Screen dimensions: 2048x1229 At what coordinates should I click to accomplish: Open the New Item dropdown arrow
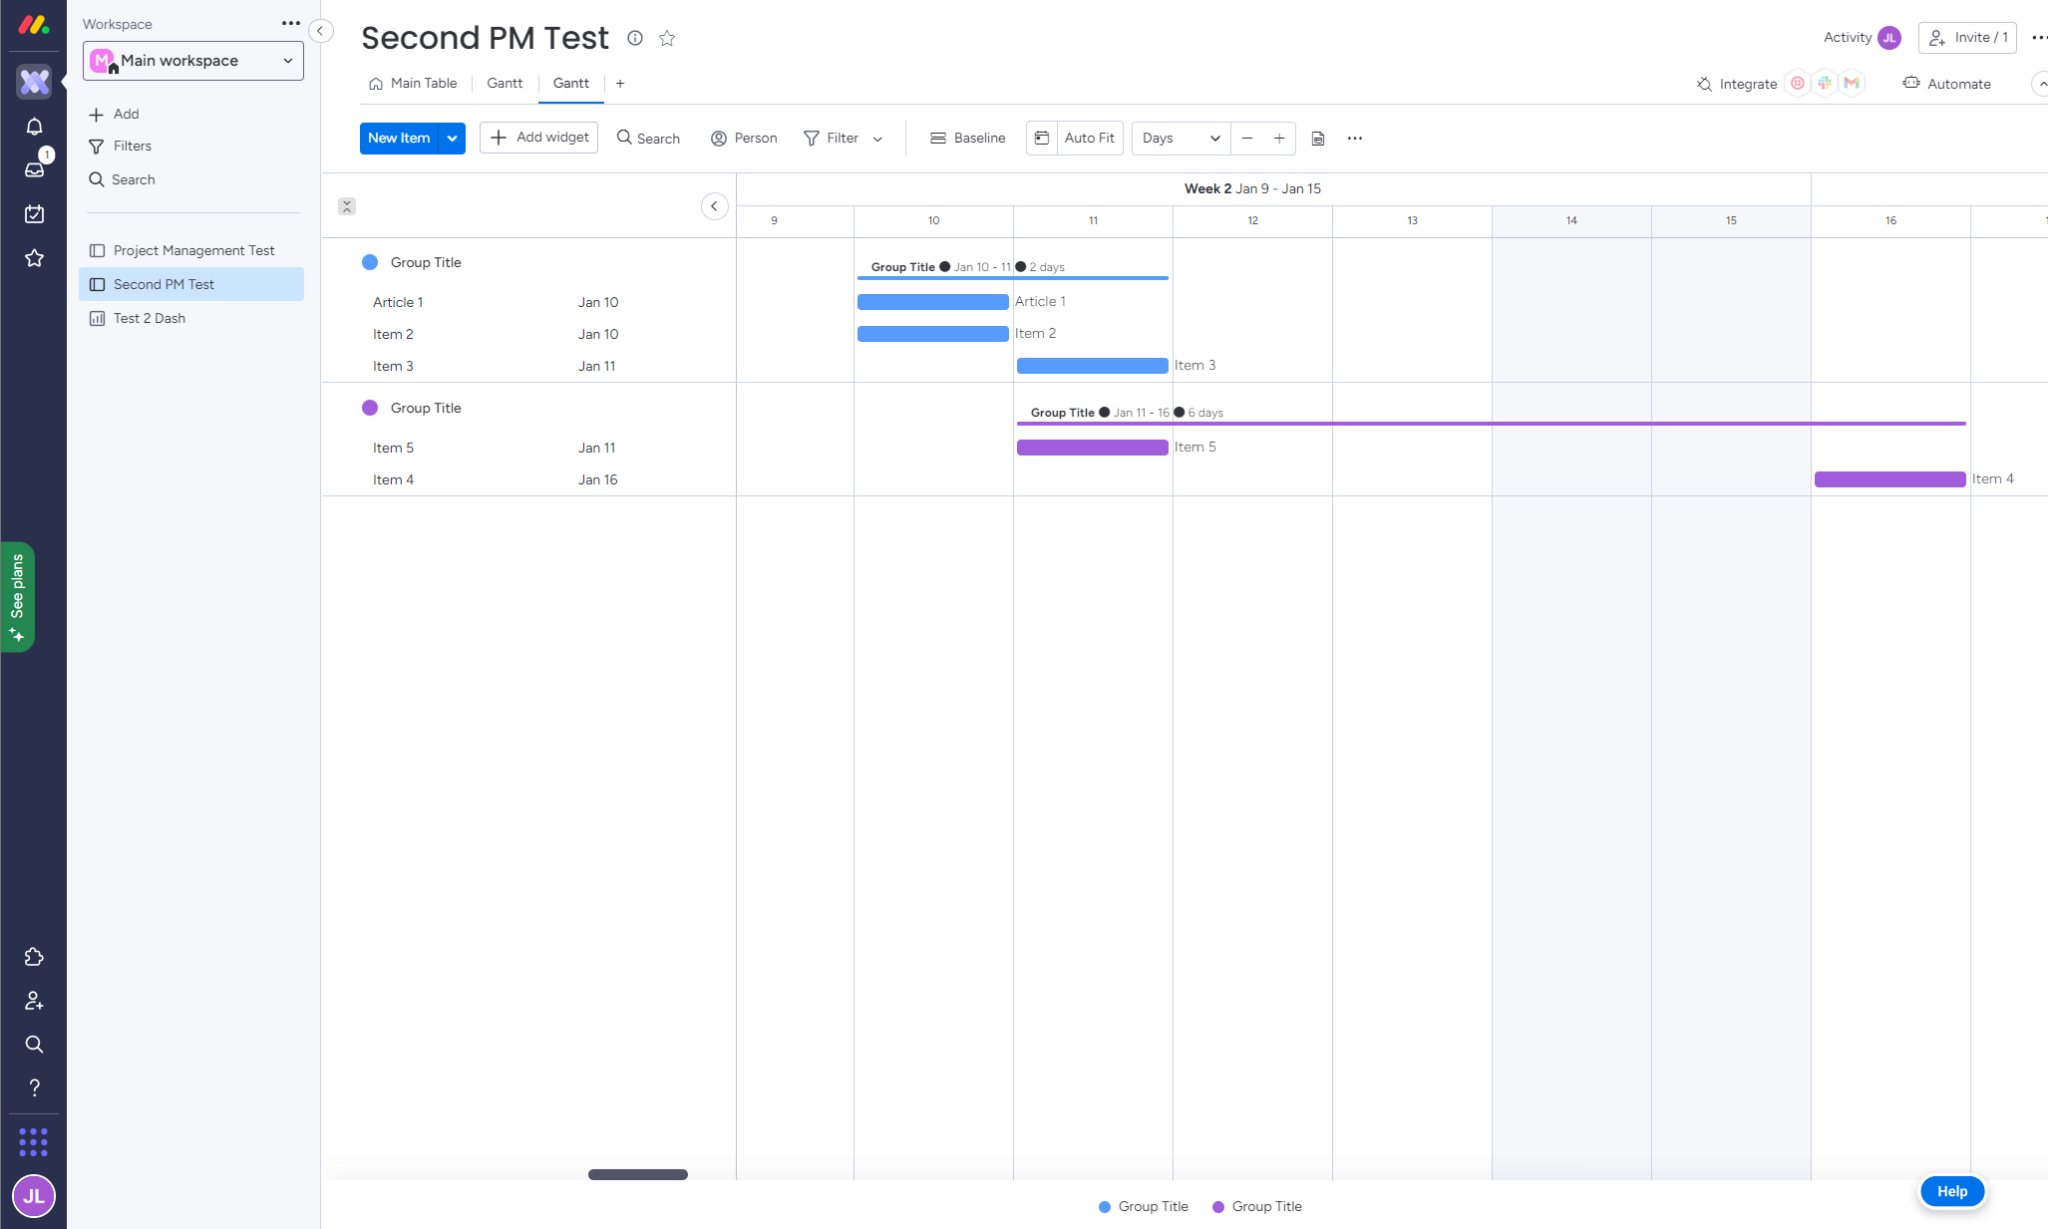(x=452, y=138)
